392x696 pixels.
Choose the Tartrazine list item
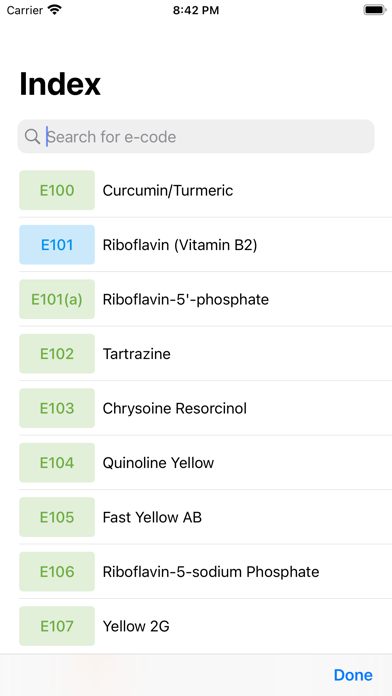pos(206,354)
